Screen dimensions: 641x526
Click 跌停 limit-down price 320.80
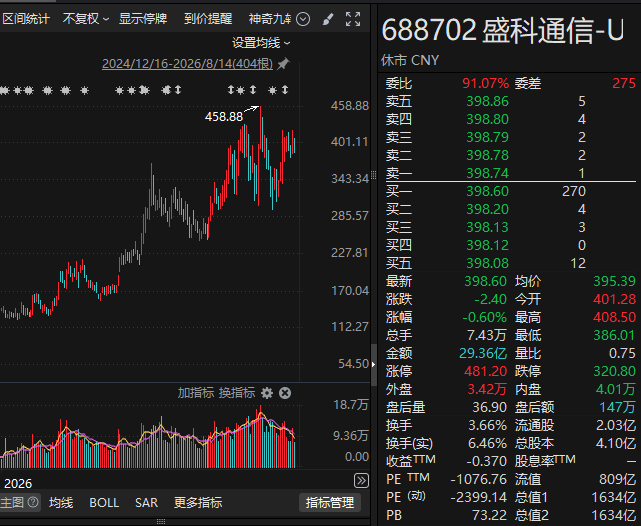(614, 371)
